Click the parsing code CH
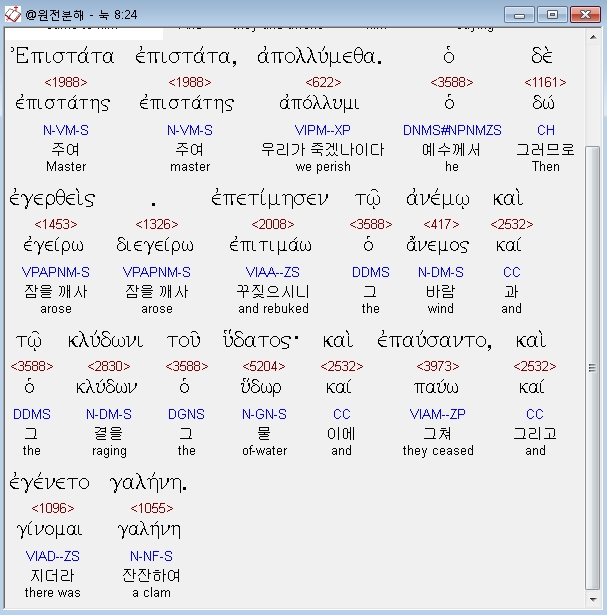607x615 pixels. pos(546,130)
